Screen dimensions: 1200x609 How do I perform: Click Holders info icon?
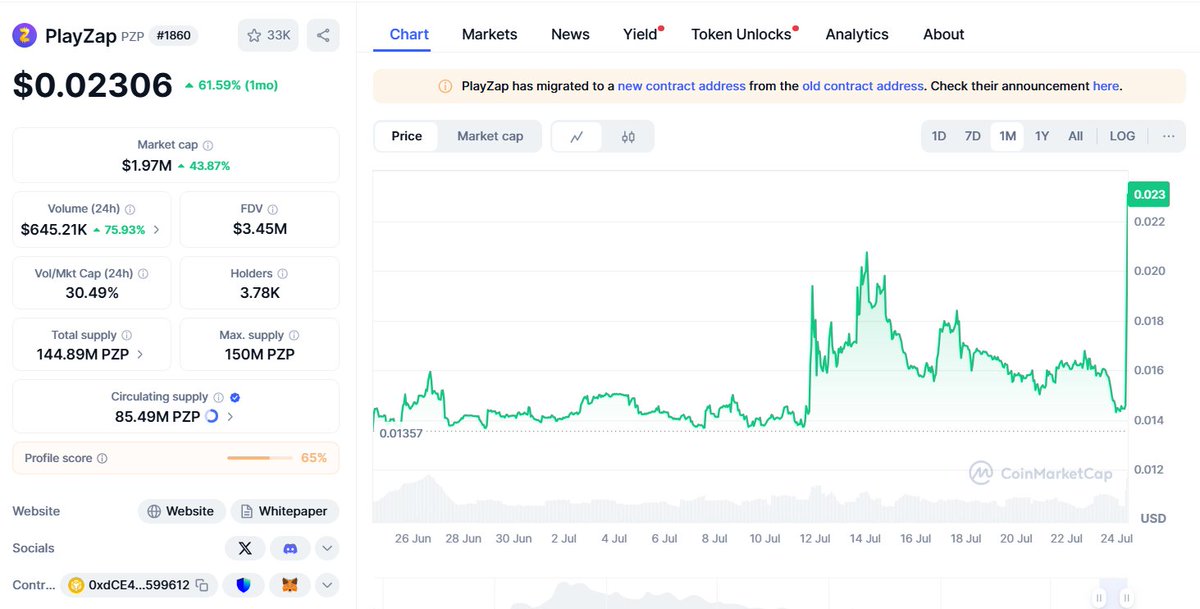[282, 273]
